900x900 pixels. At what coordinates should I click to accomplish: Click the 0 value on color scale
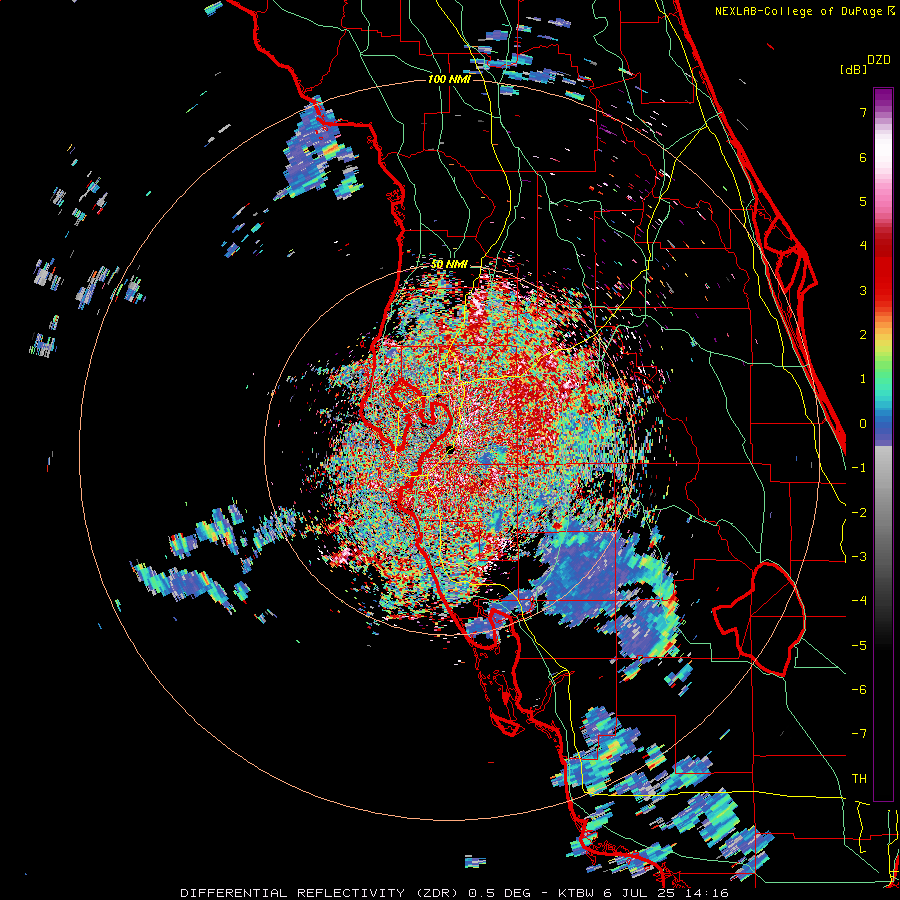tap(863, 424)
